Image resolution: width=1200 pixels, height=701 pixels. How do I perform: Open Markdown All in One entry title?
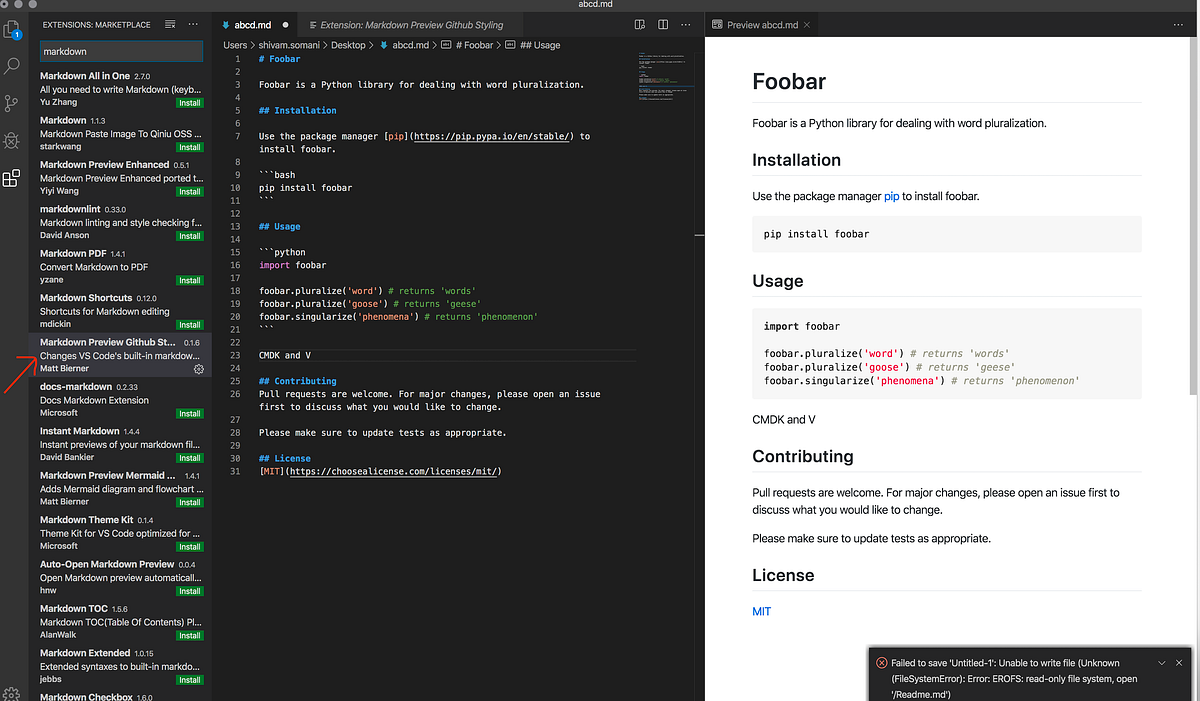coord(85,75)
